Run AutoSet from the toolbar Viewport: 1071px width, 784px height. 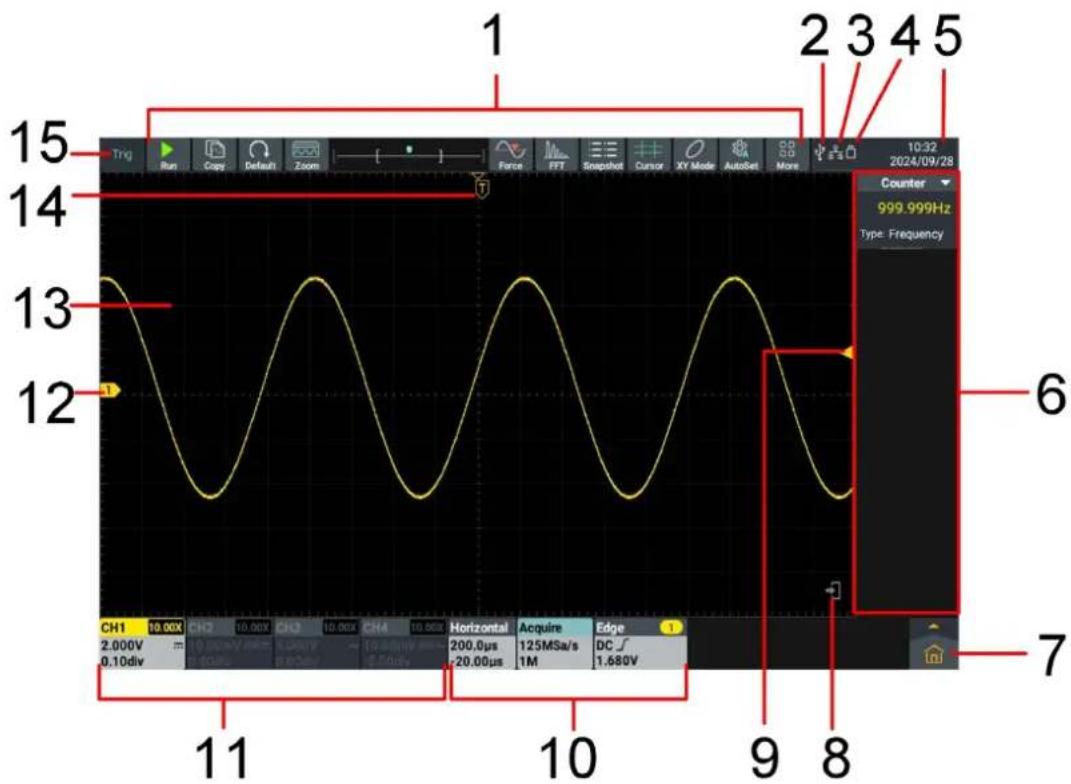coord(741,155)
